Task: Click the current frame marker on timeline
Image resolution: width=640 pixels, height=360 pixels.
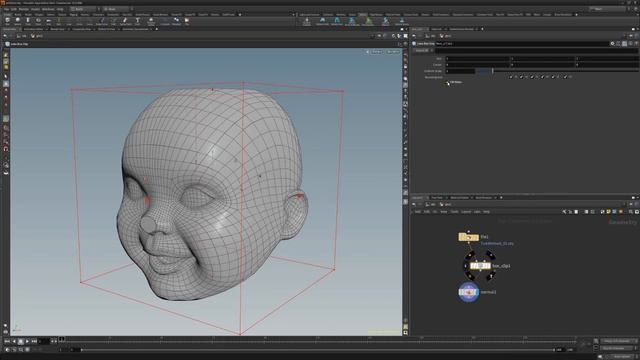Action: 62,339
